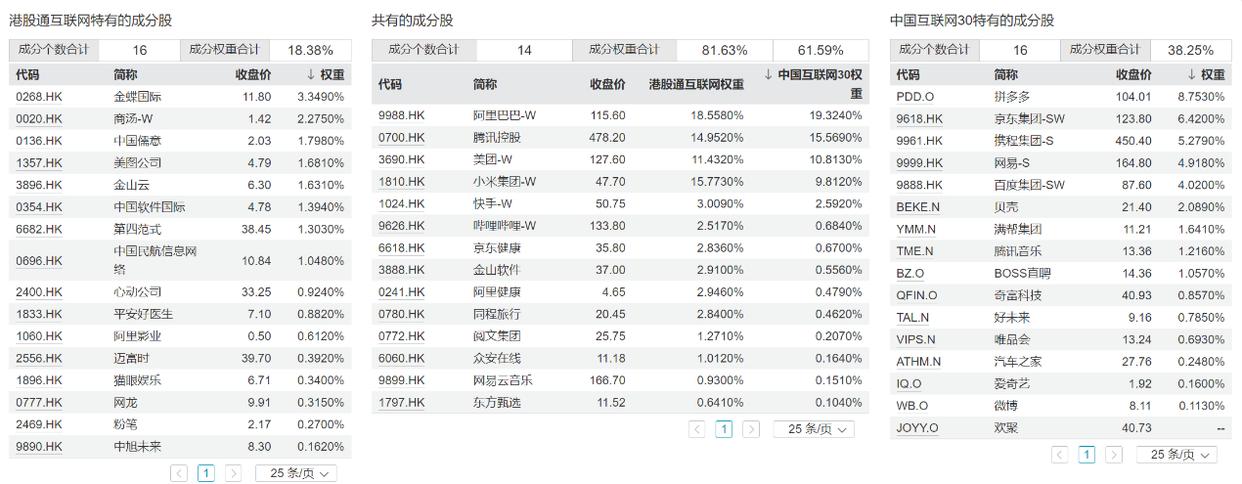Image resolution: width=1242 pixels, height=484 pixels.
Task: Select page 1 in left table pagination
Action: point(206,473)
